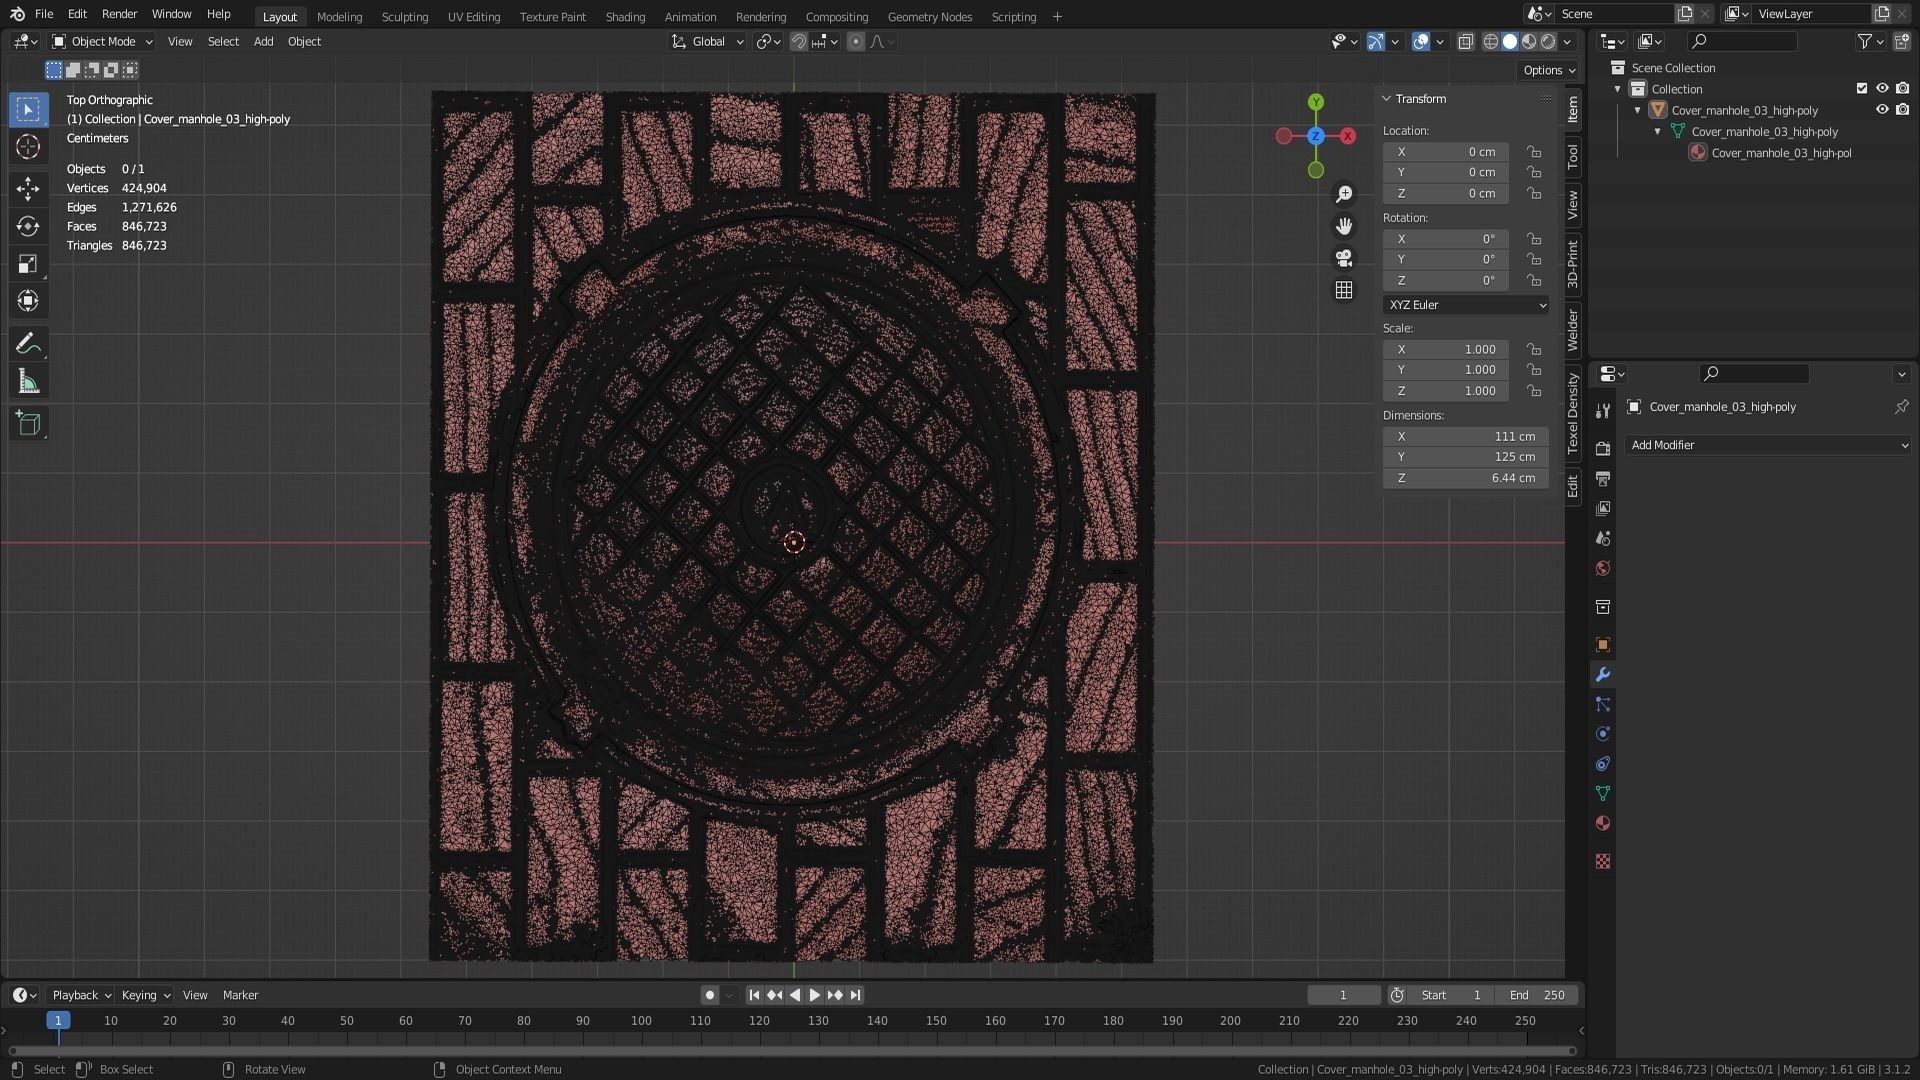
Task: Activate the 3D Cursor tool
Action: (28, 147)
